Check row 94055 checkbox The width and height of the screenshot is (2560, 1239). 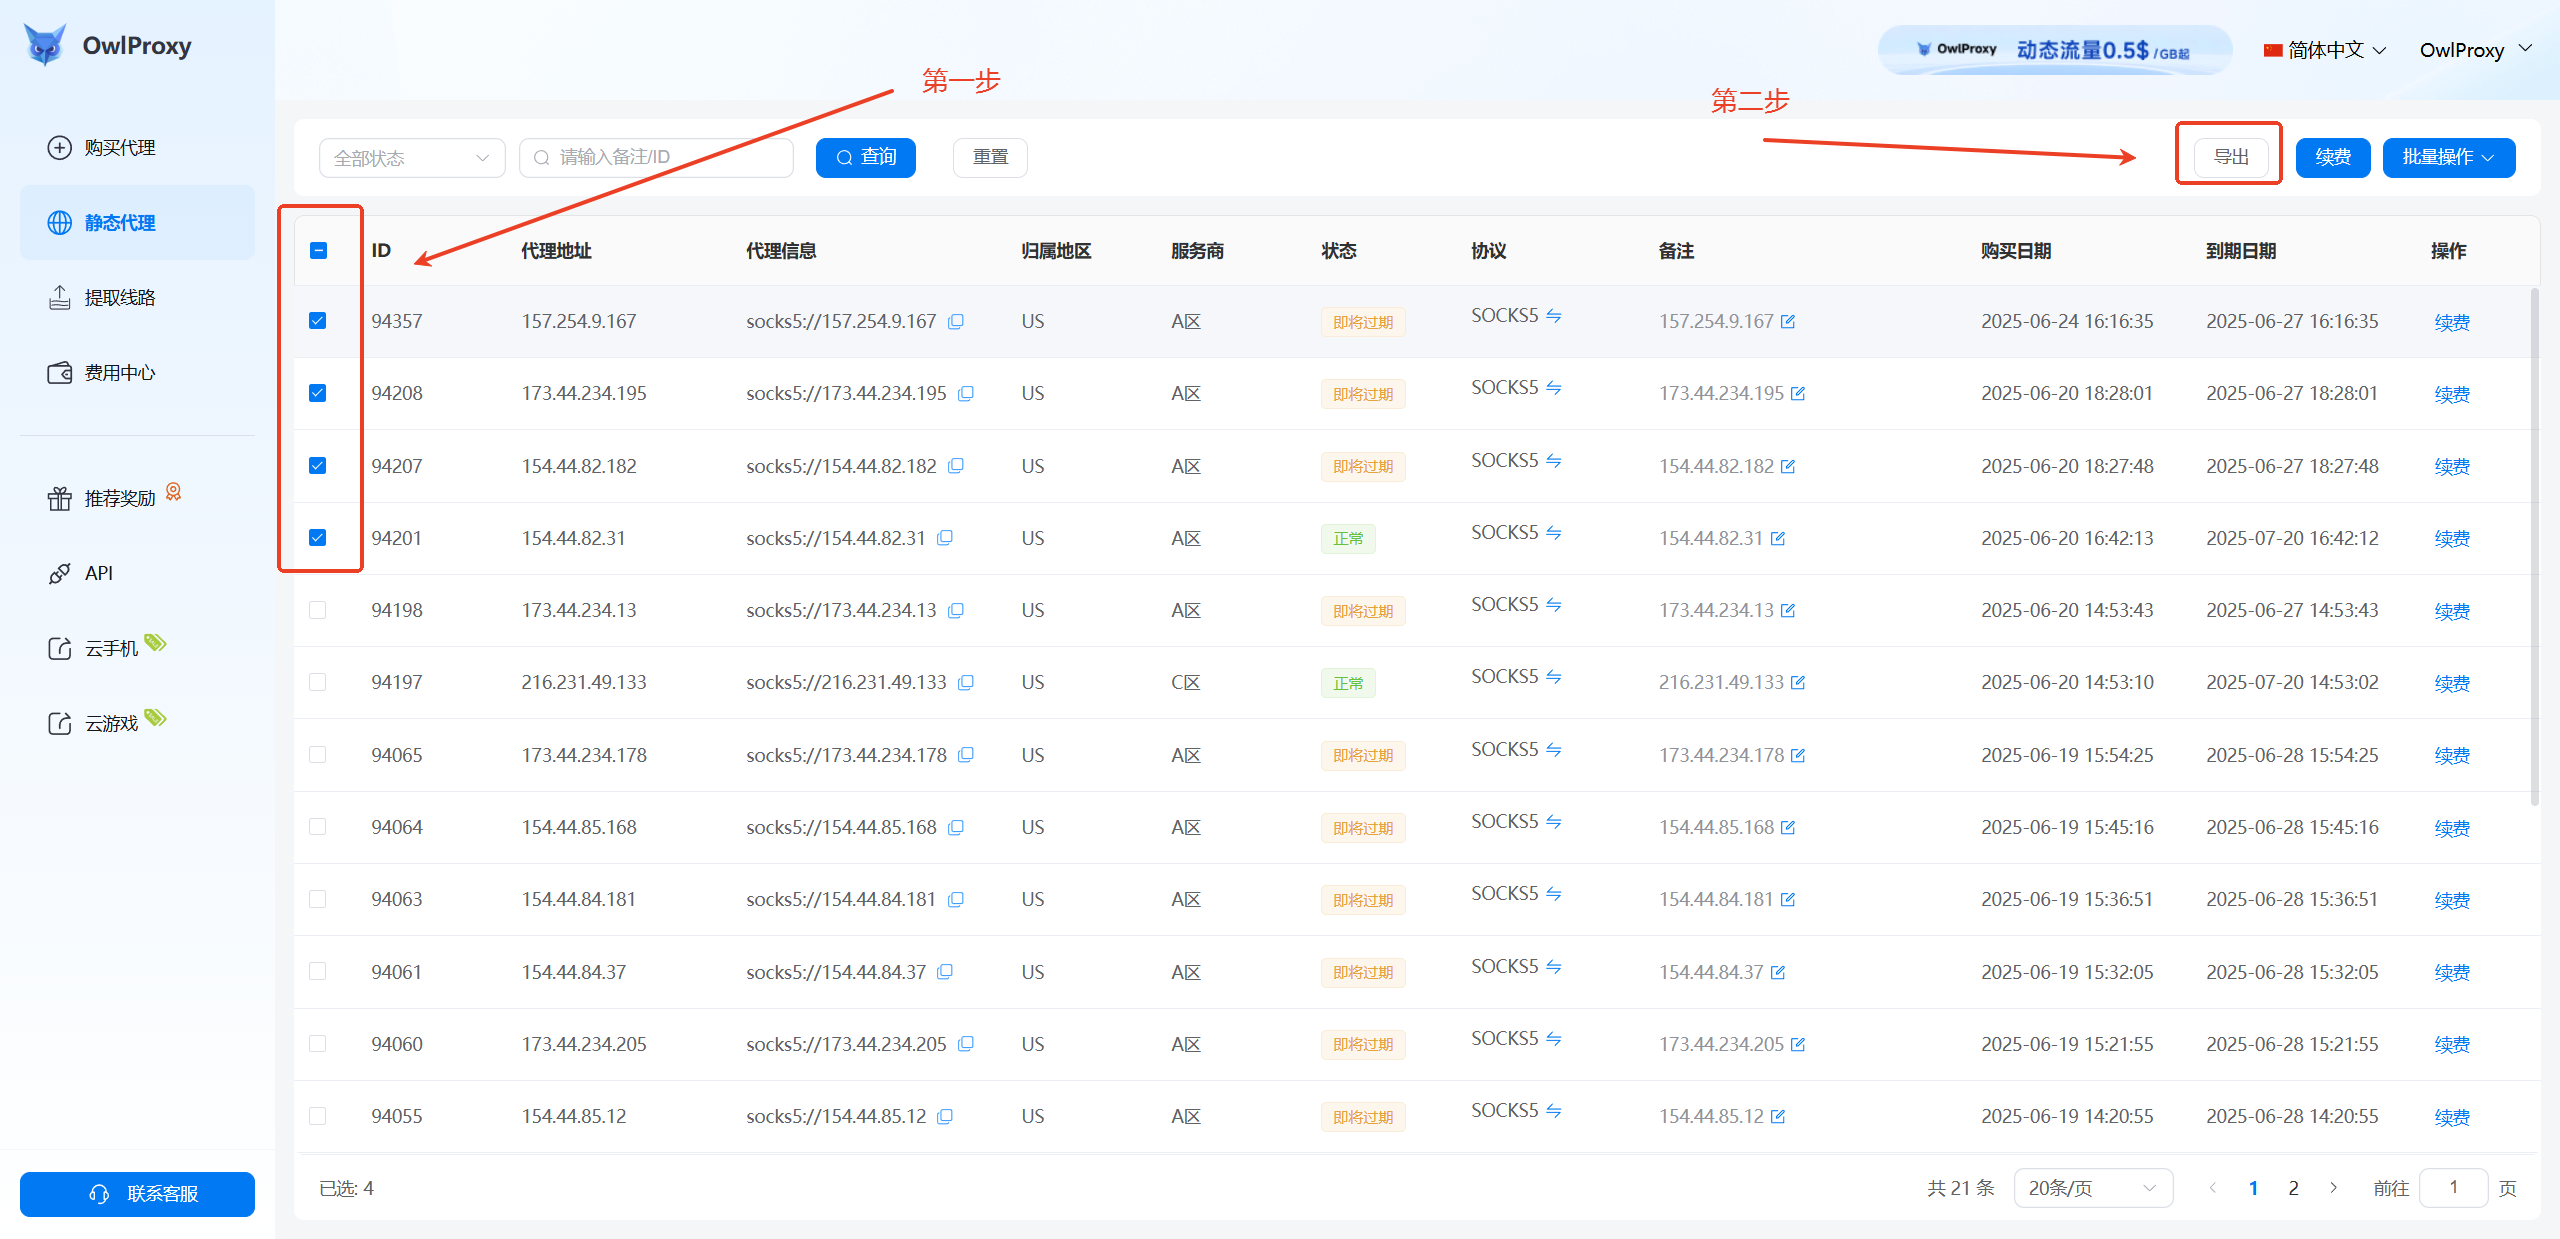[318, 1116]
